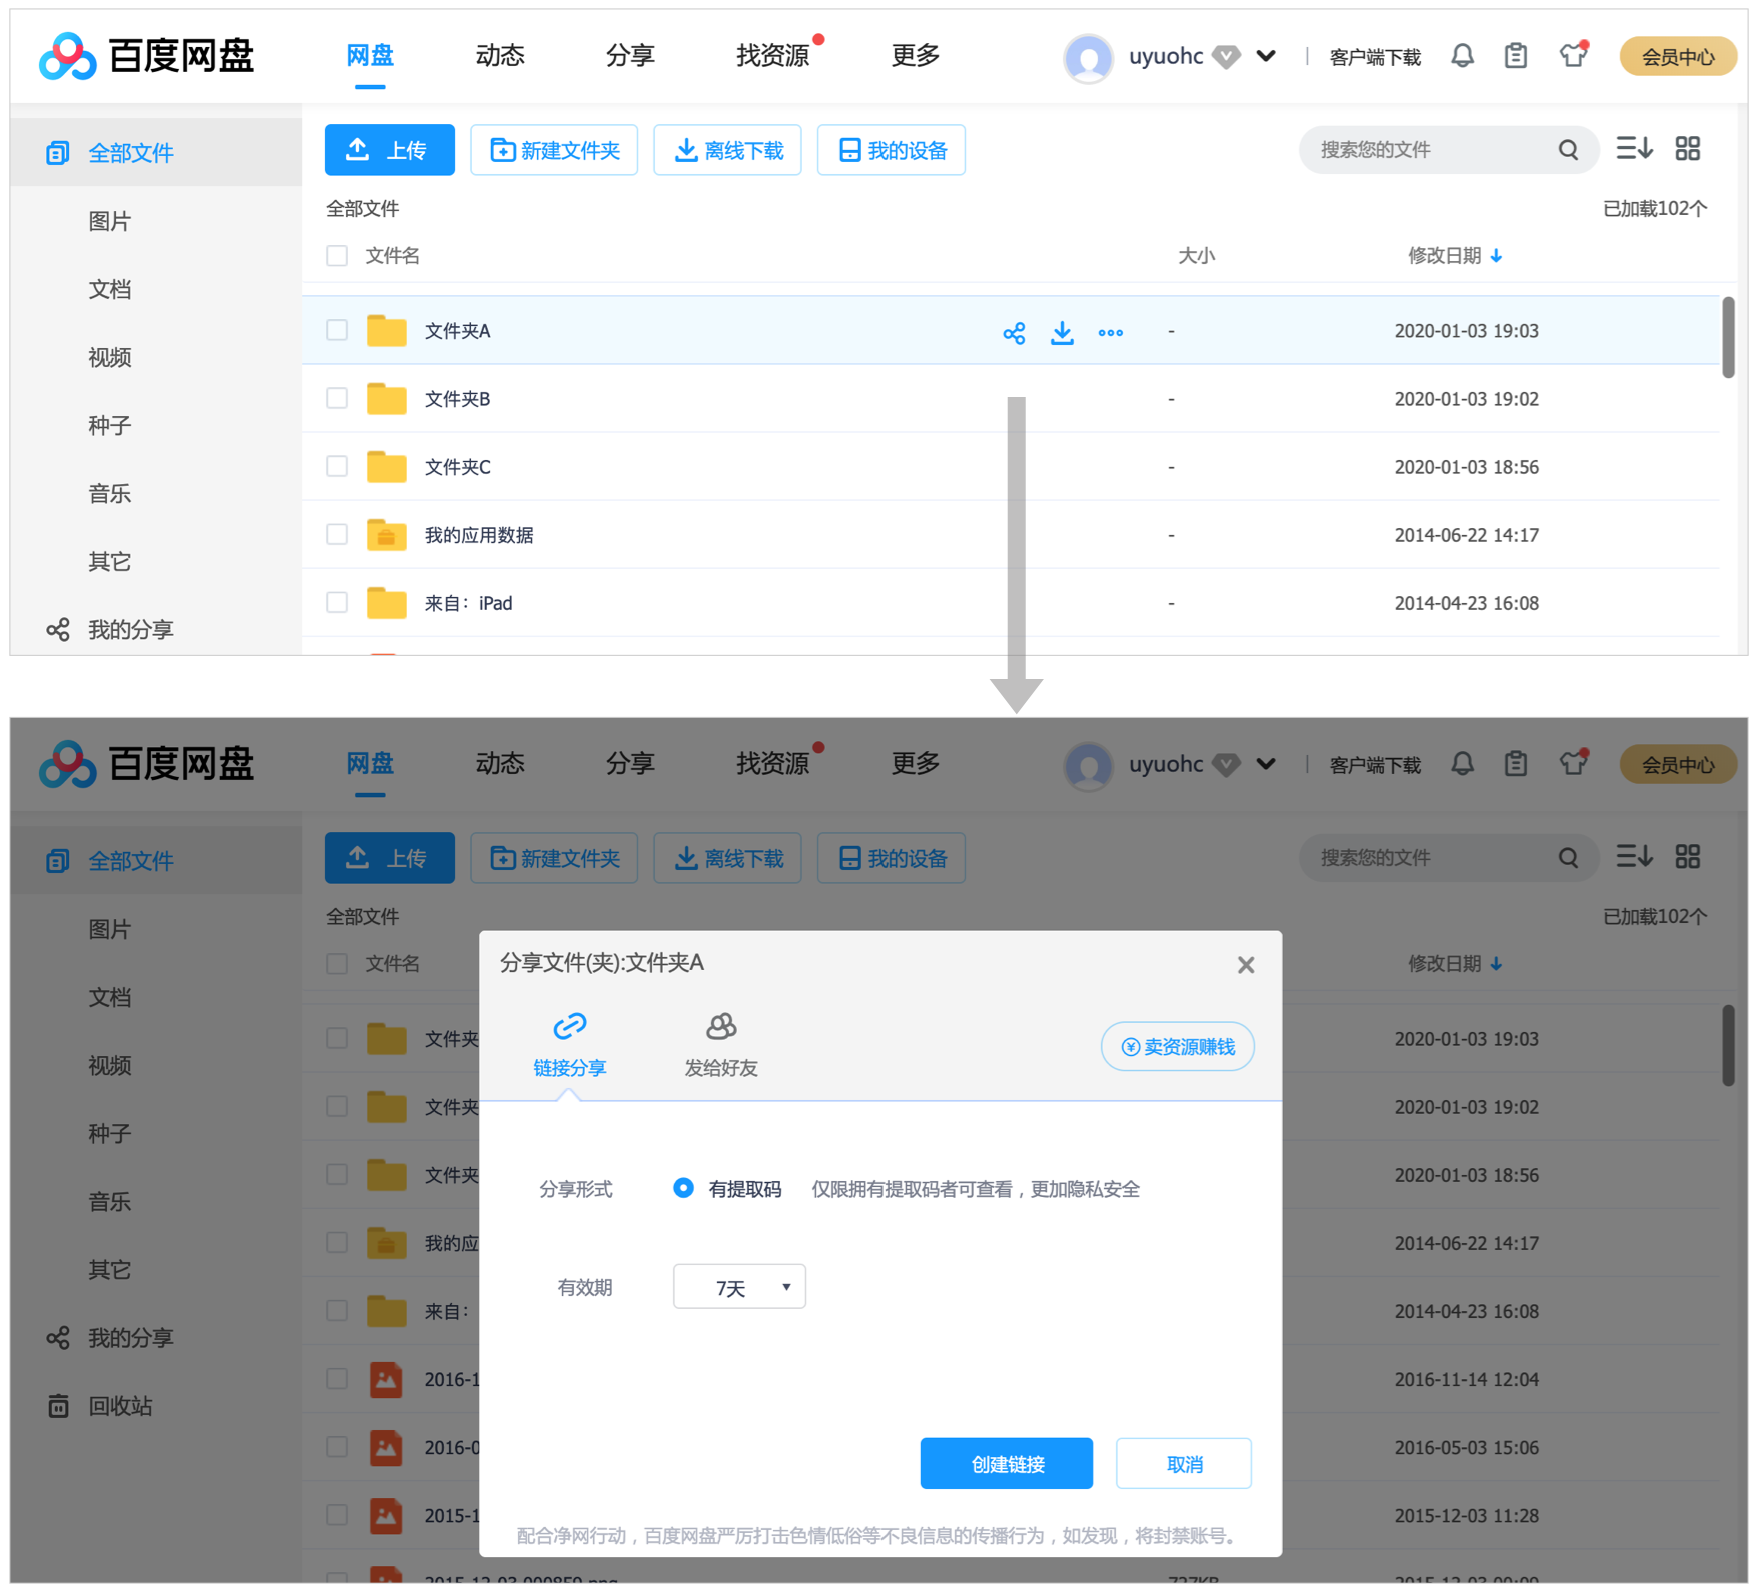1758x1592 pixels.
Task: Click the 创建链接 button
Action: (x=1007, y=1464)
